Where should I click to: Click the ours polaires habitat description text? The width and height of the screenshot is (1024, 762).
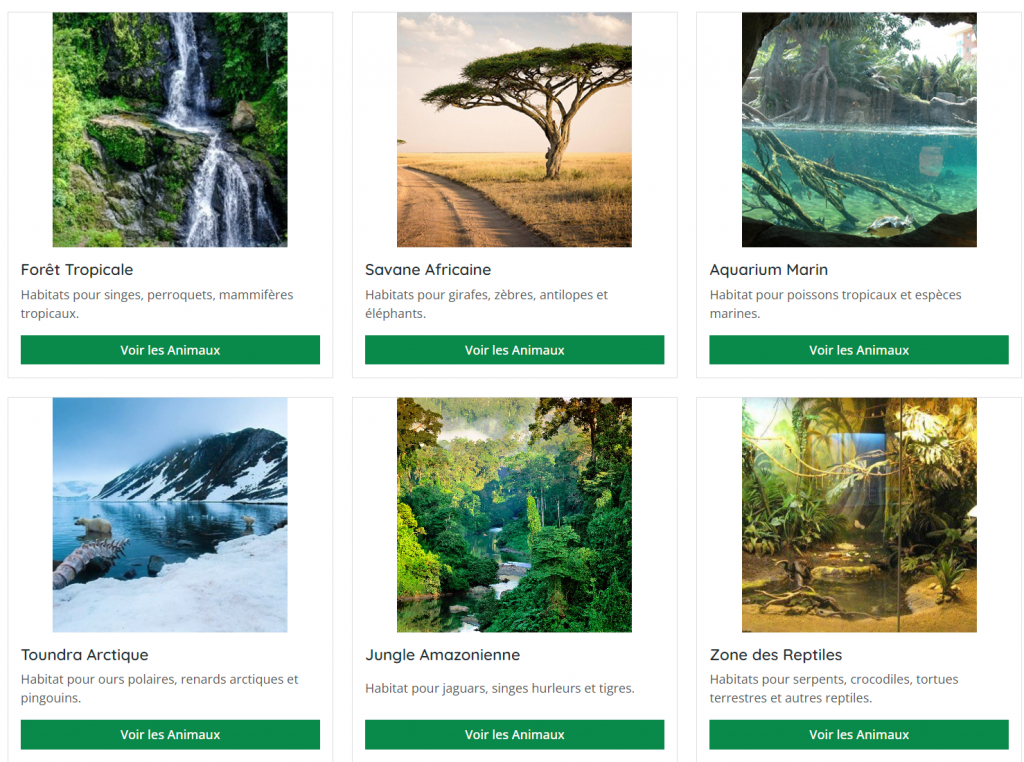[x=159, y=688]
